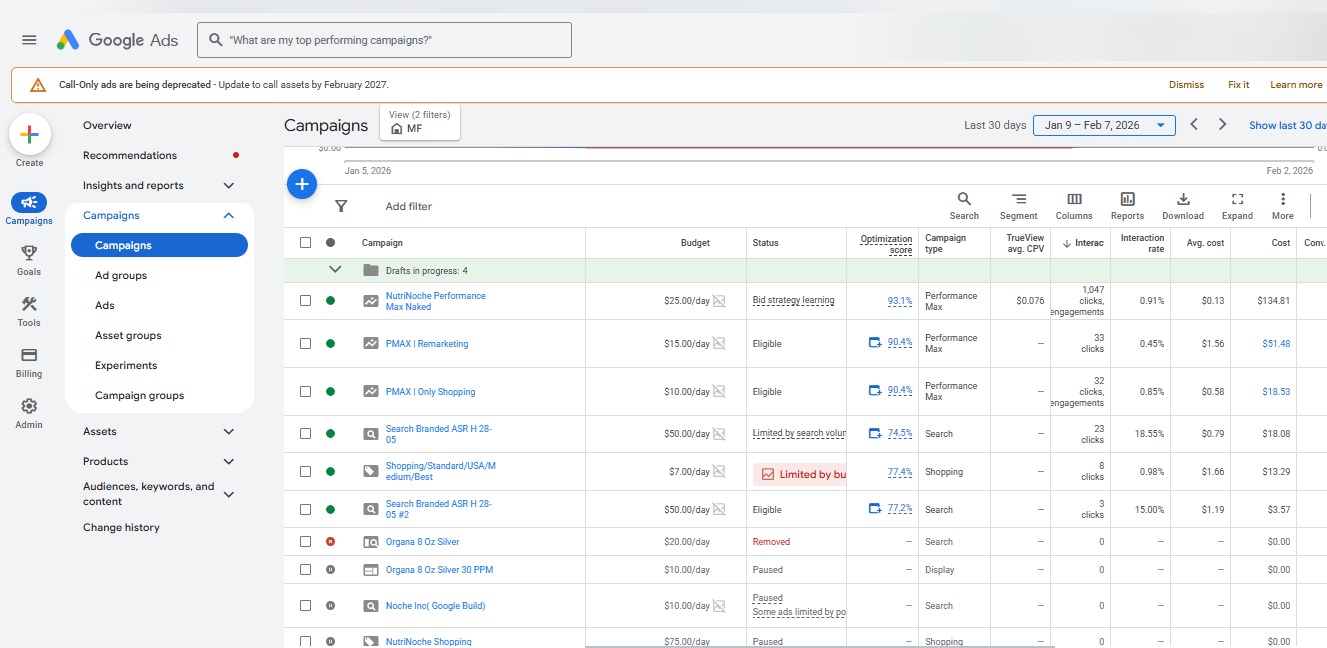Sort by Interactions column
The height and width of the screenshot is (648, 1327).
pyautogui.click(x=1084, y=243)
